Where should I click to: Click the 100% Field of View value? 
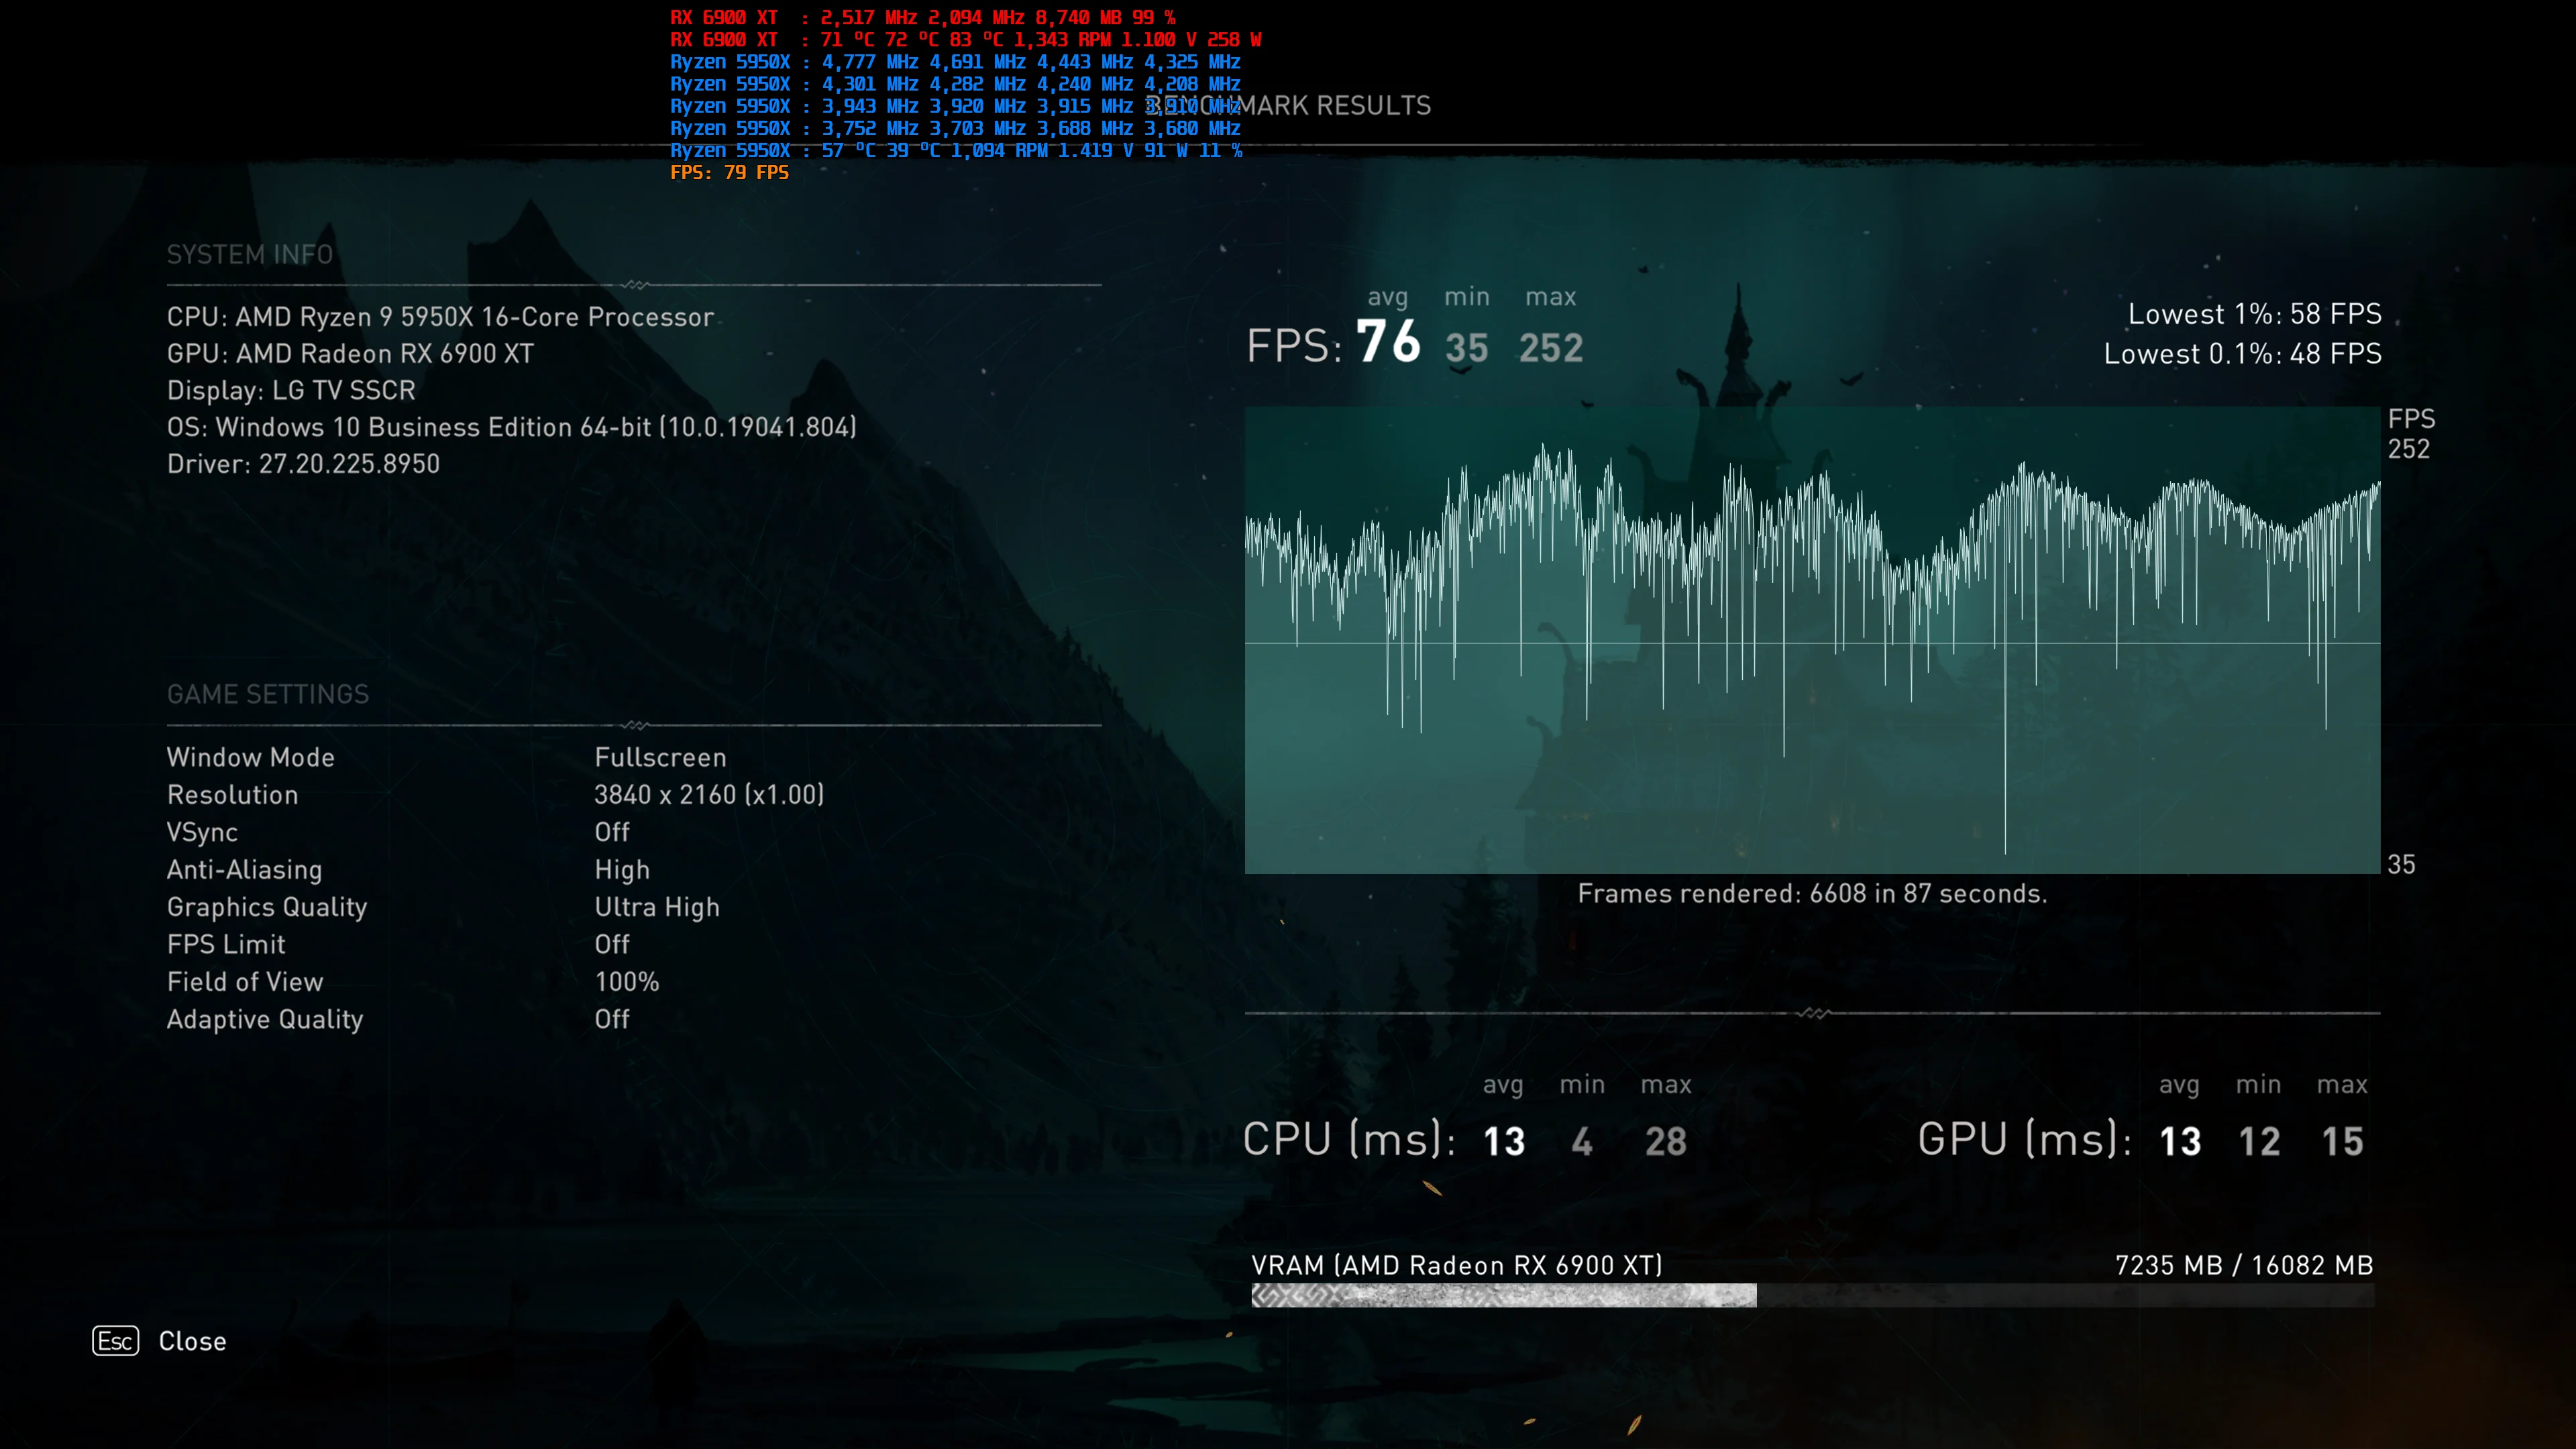627,982
